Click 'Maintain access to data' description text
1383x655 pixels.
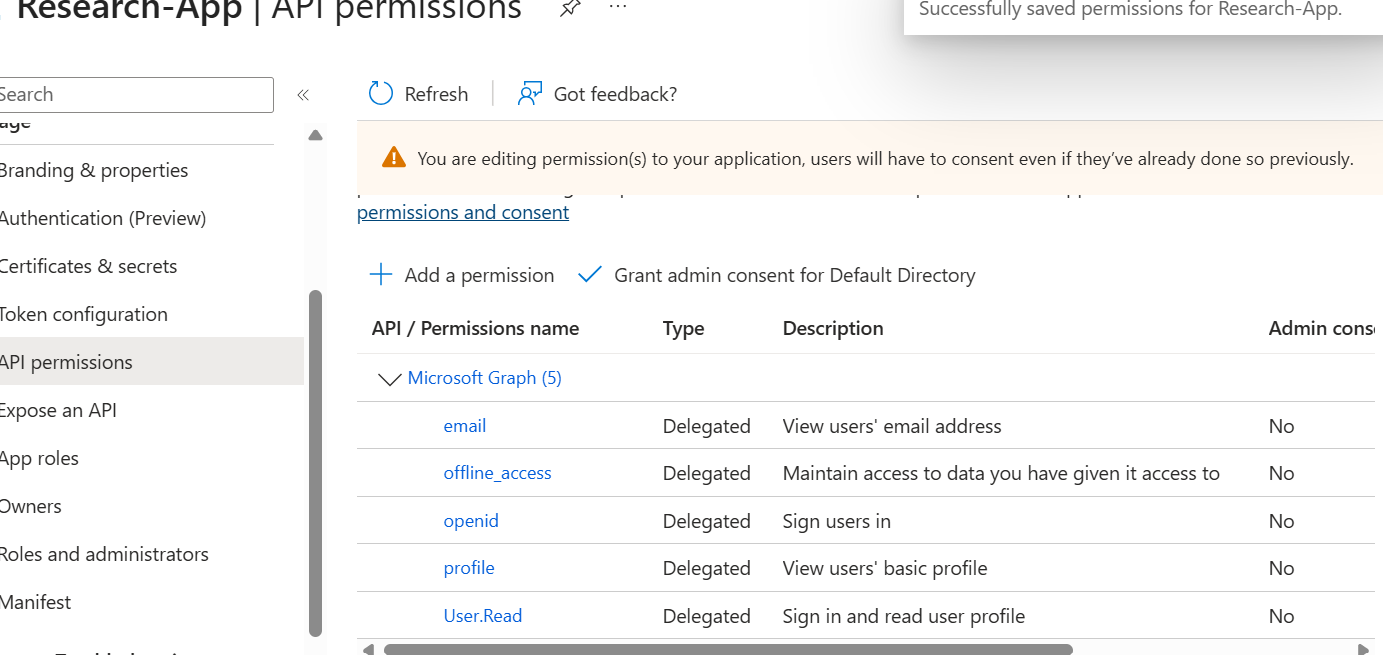[x=1001, y=473]
